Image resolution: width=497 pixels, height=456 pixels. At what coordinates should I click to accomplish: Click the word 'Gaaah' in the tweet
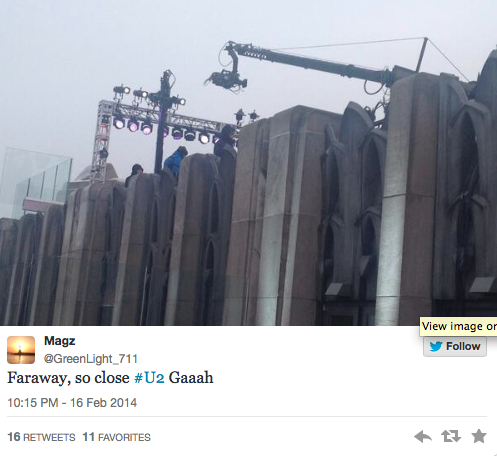click(x=191, y=378)
